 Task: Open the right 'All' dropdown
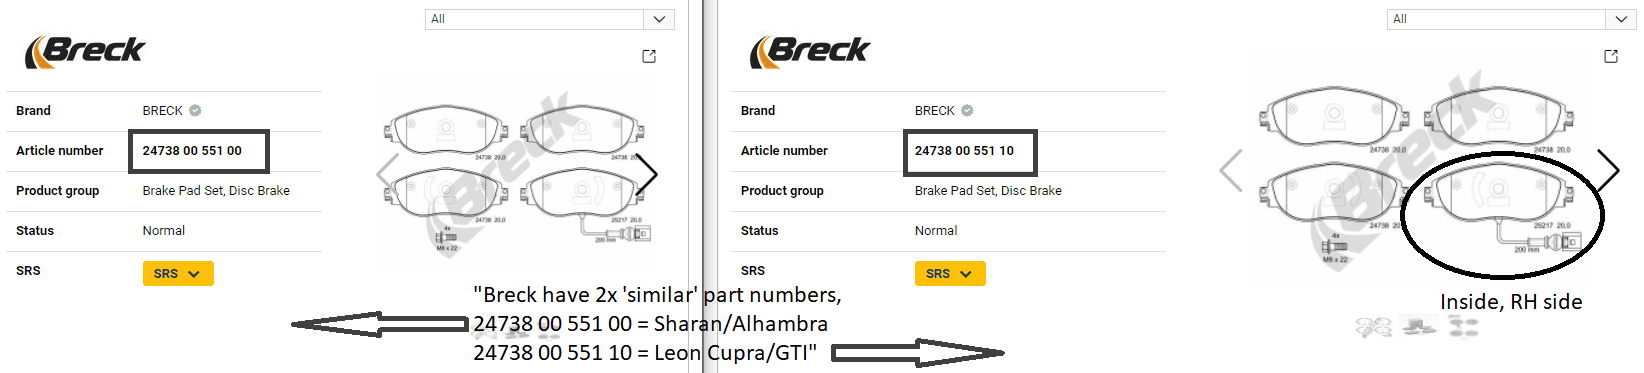(1511, 19)
